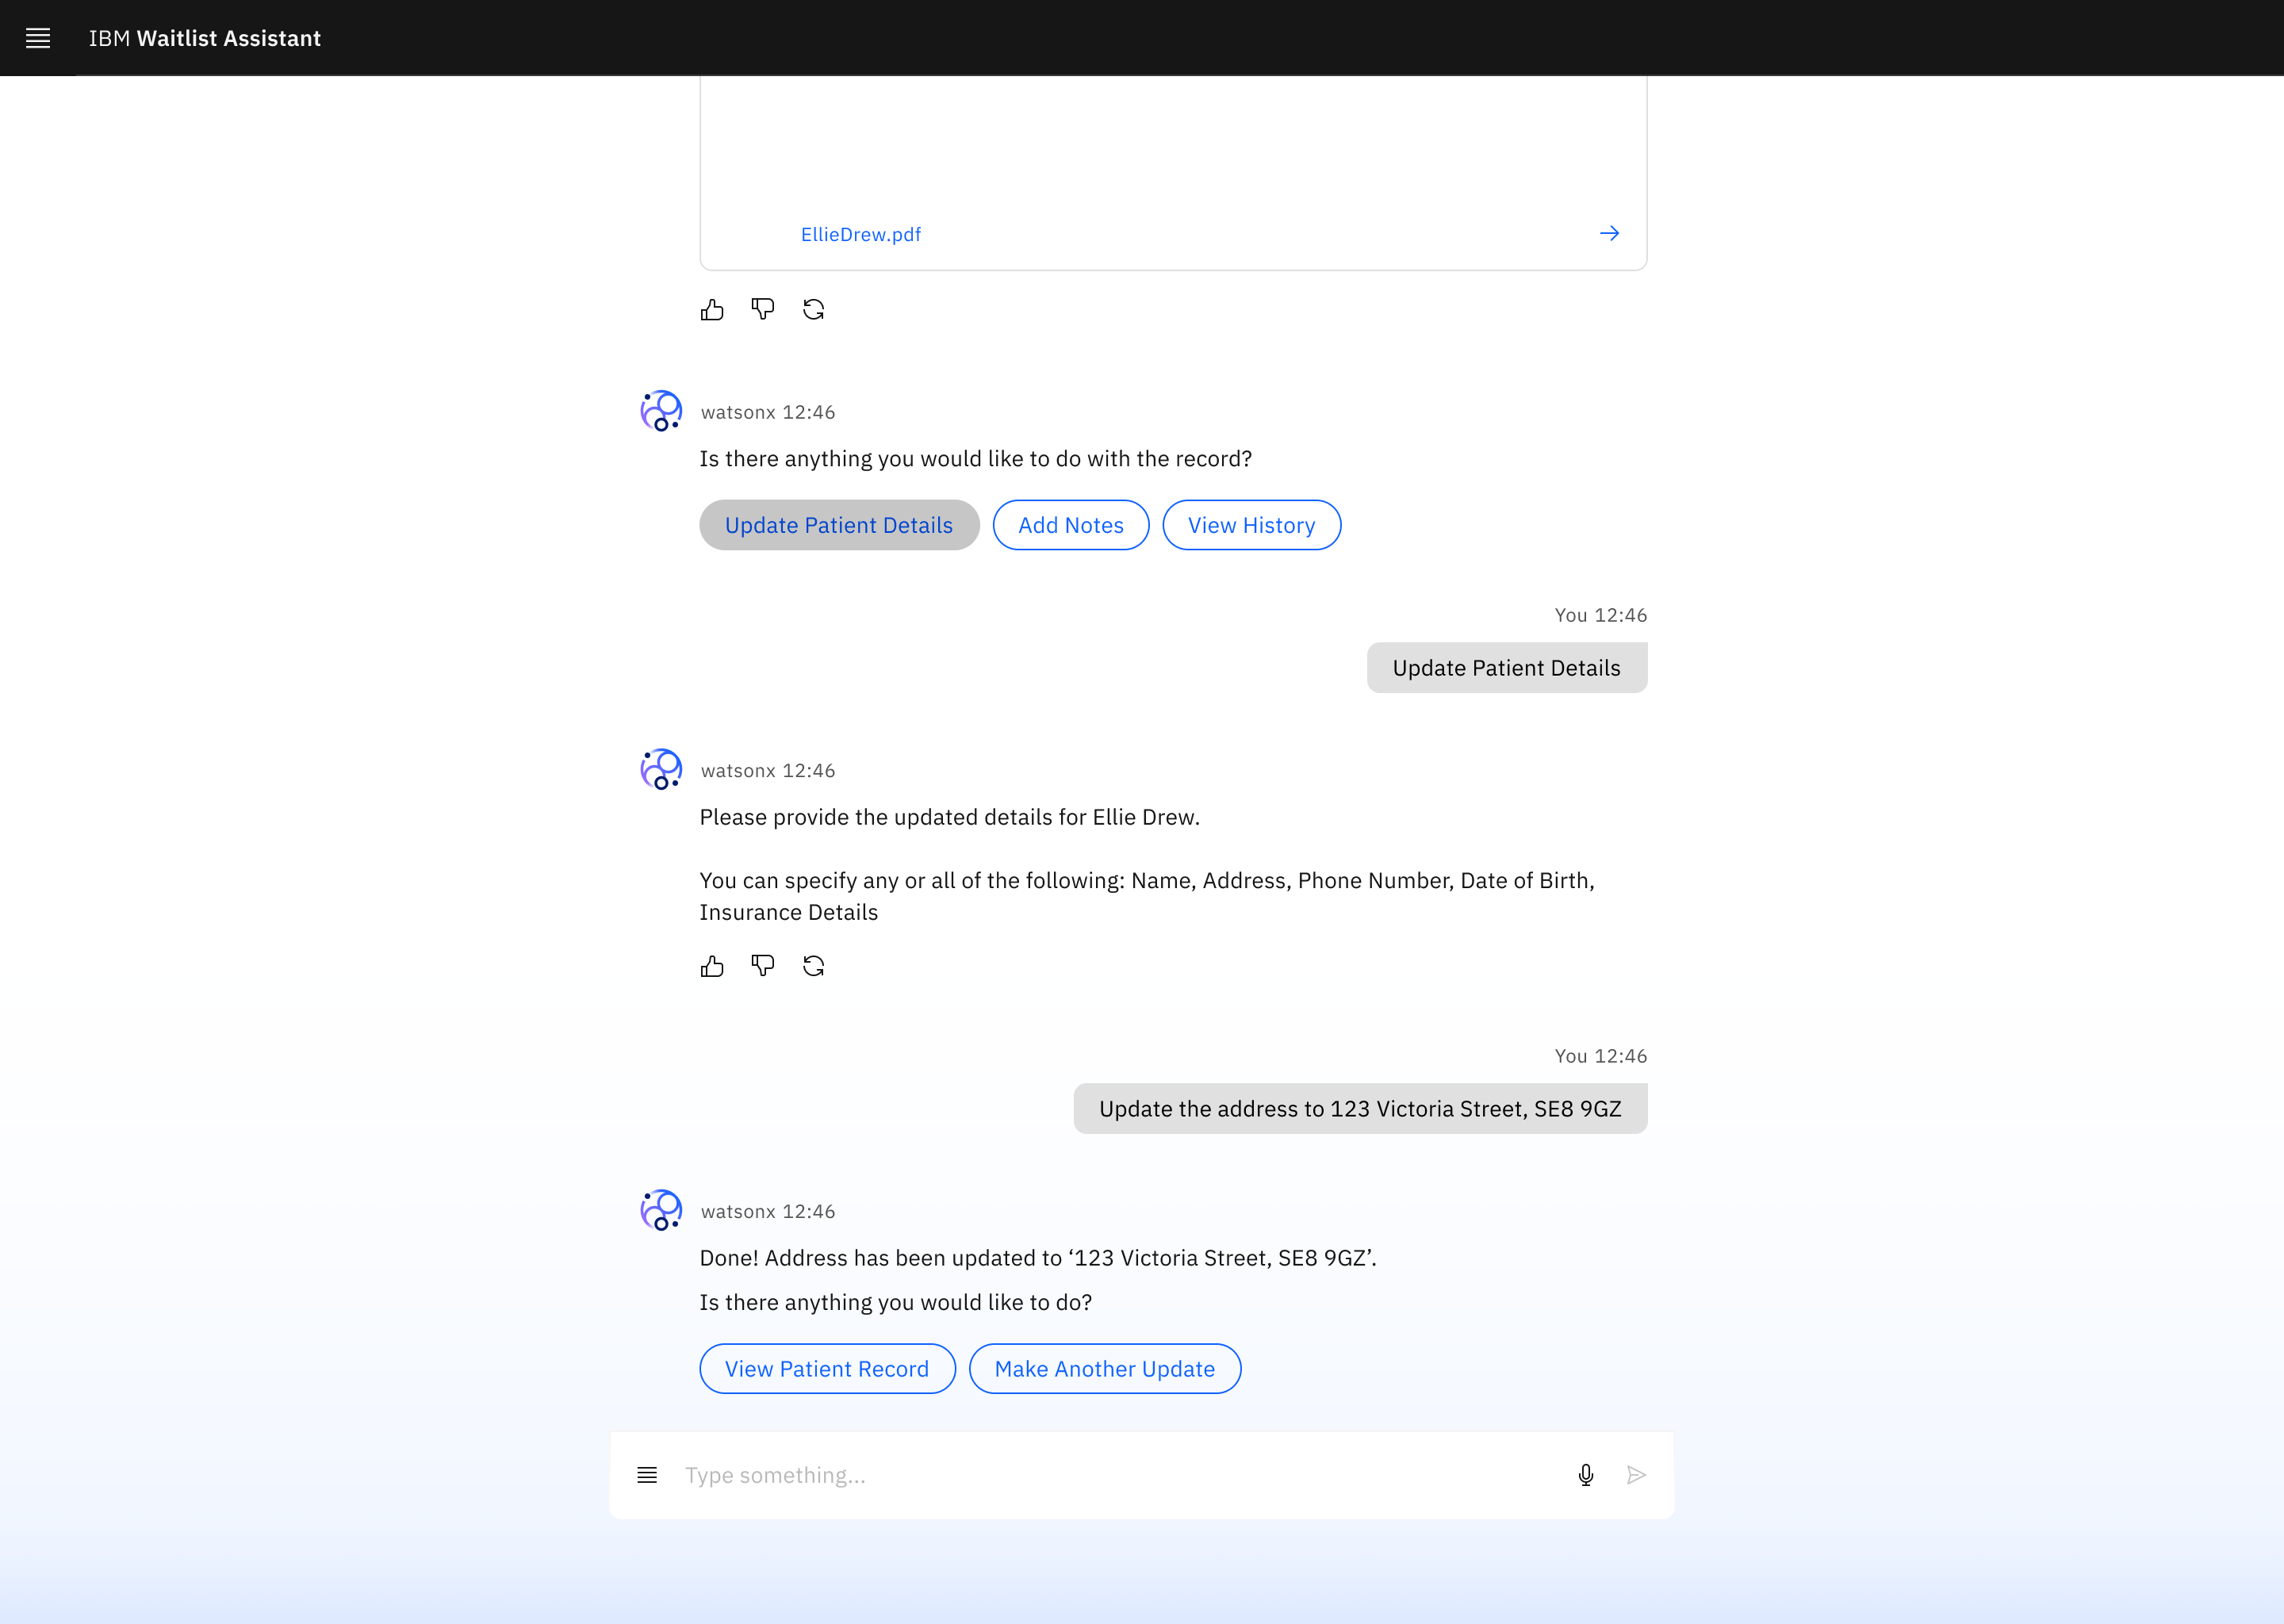Click 'Is there anything you would like to do with the record?'
2284x1624 pixels.
pyautogui.click(x=975, y=459)
